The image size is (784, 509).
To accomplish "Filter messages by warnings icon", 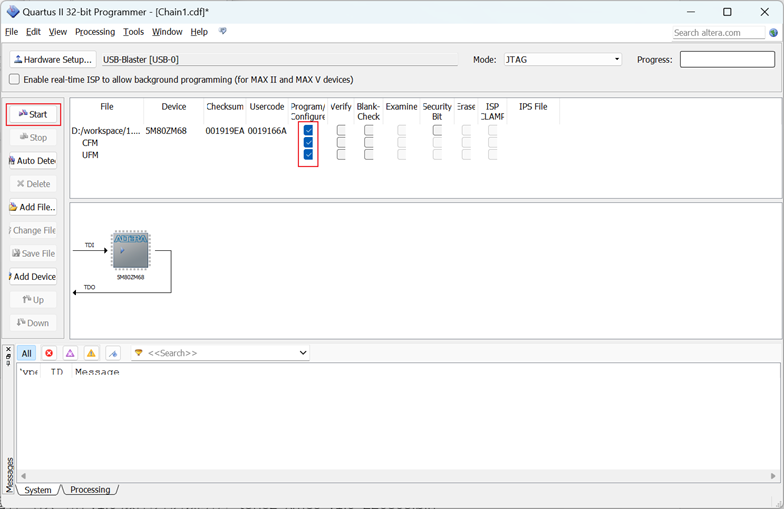I will (91, 354).
